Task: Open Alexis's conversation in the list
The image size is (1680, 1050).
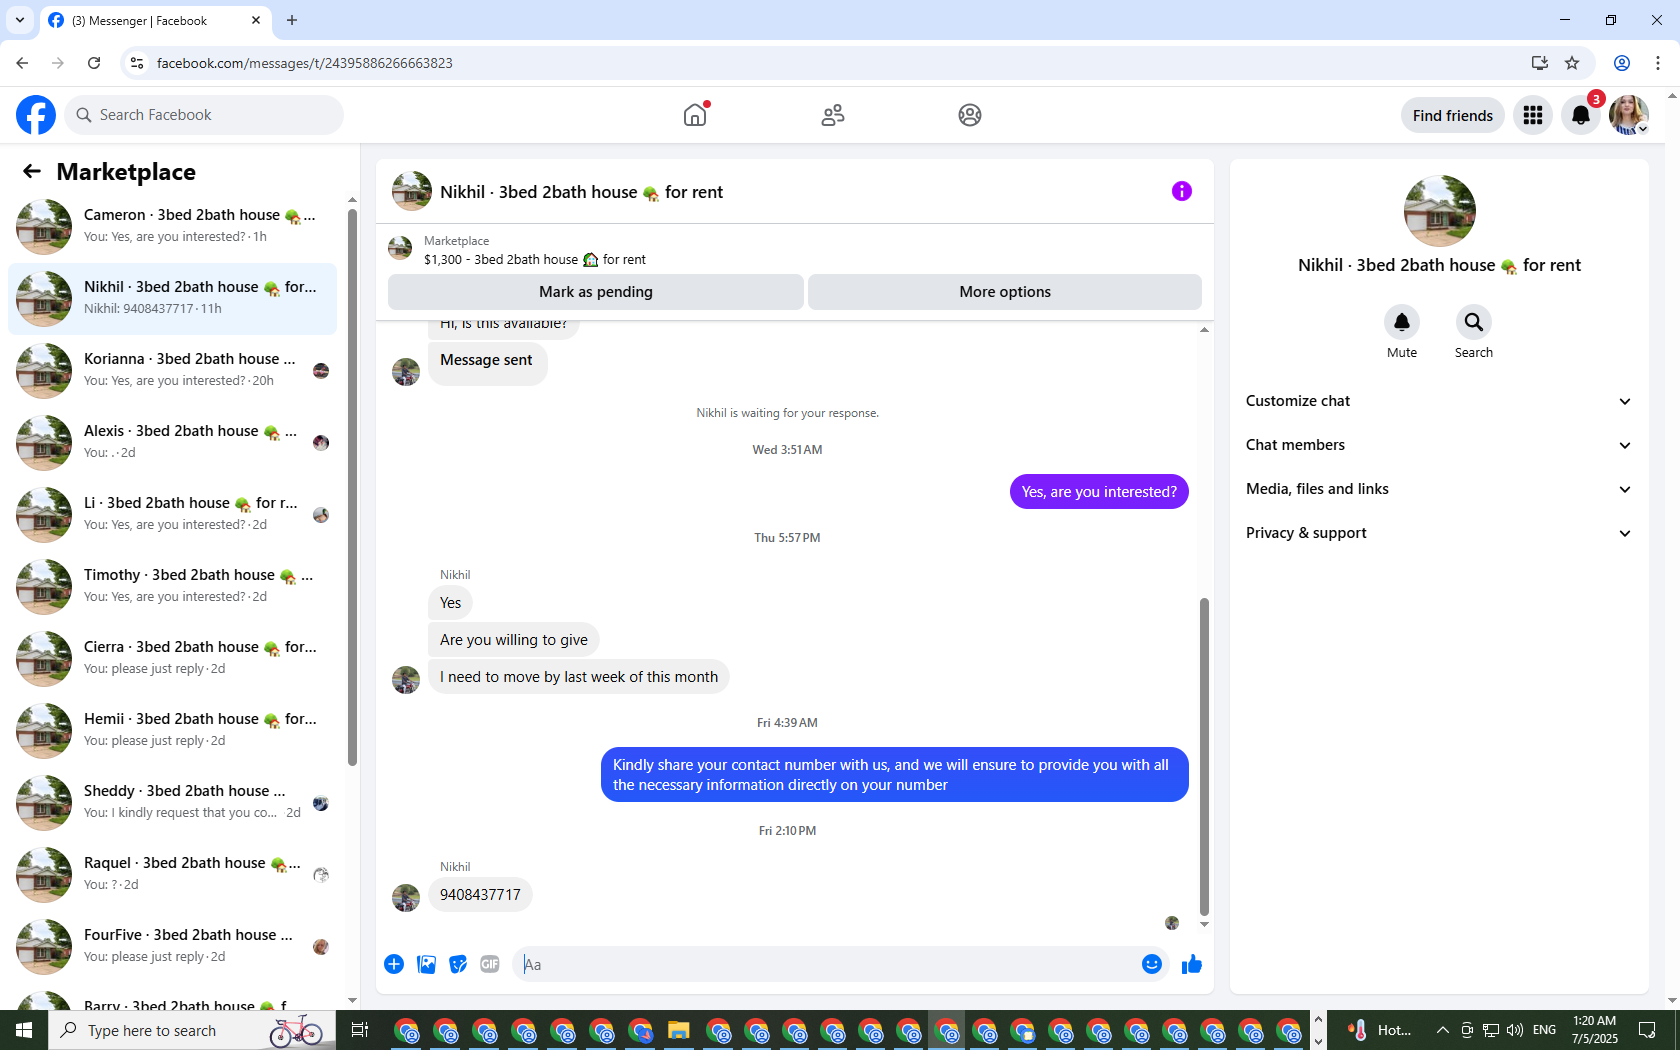Action: click(x=172, y=442)
